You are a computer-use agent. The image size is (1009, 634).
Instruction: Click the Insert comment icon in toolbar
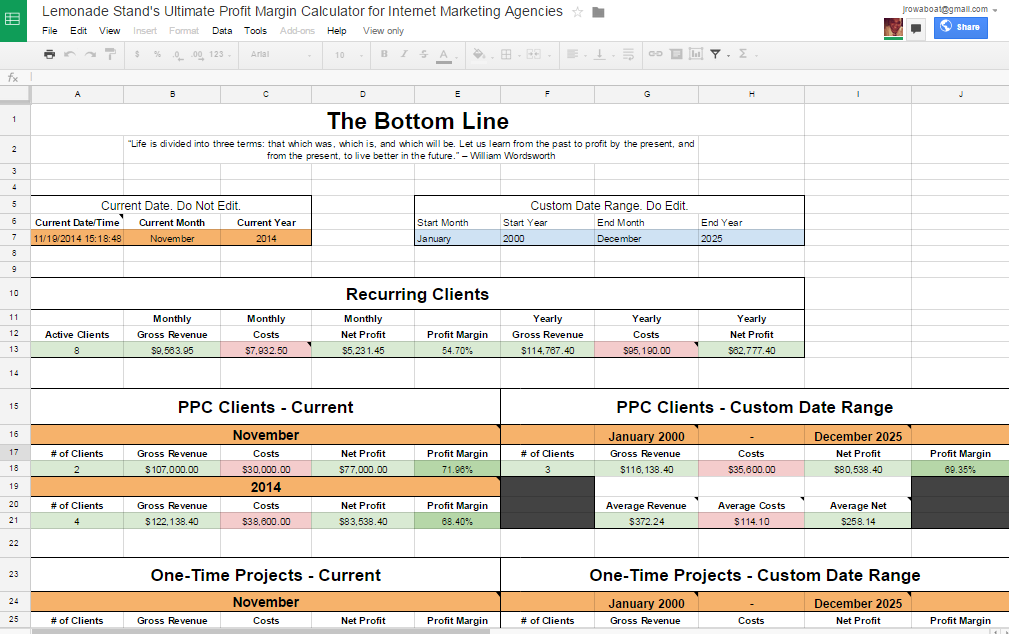pyautogui.click(x=676, y=54)
